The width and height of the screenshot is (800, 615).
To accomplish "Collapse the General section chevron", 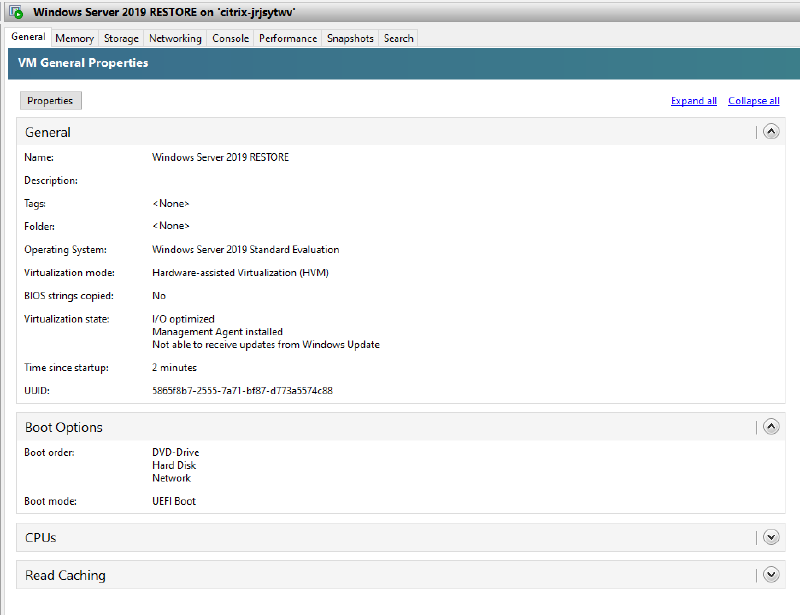I will (x=771, y=132).
